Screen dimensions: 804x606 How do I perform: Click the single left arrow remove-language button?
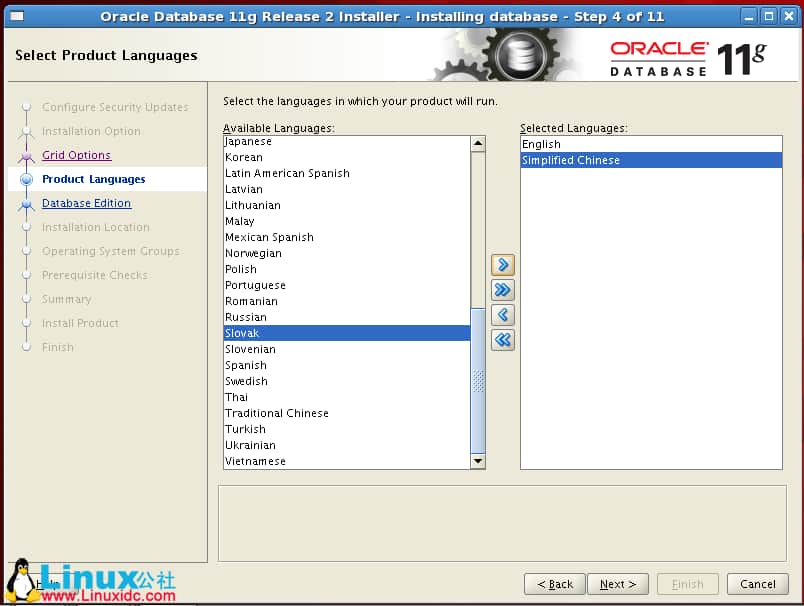[503, 315]
